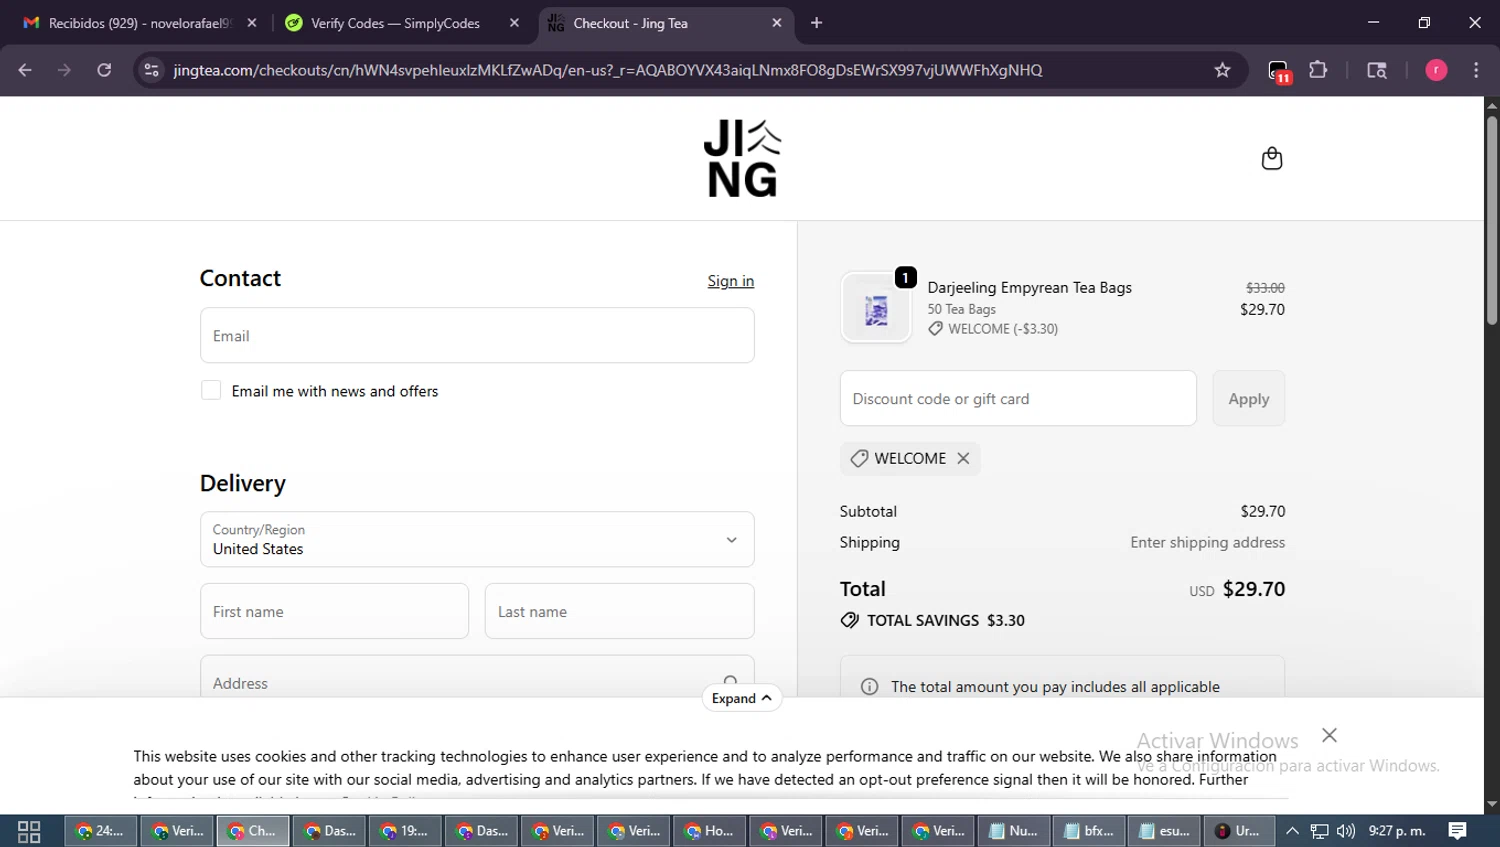The height and width of the screenshot is (847, 1500).
Task: Click the Apply discount button
Action: pyautogui.click(x=1248, y=398)
